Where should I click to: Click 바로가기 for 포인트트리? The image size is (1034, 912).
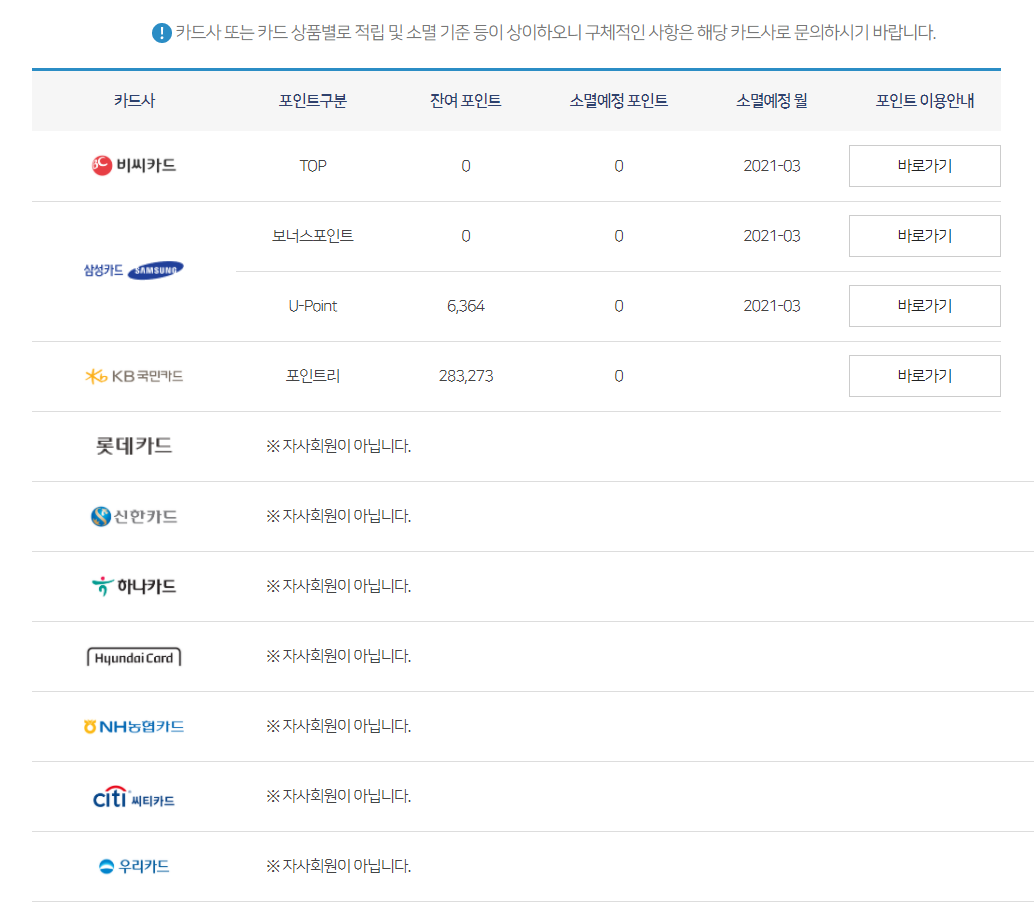click(x=923, y=376)
